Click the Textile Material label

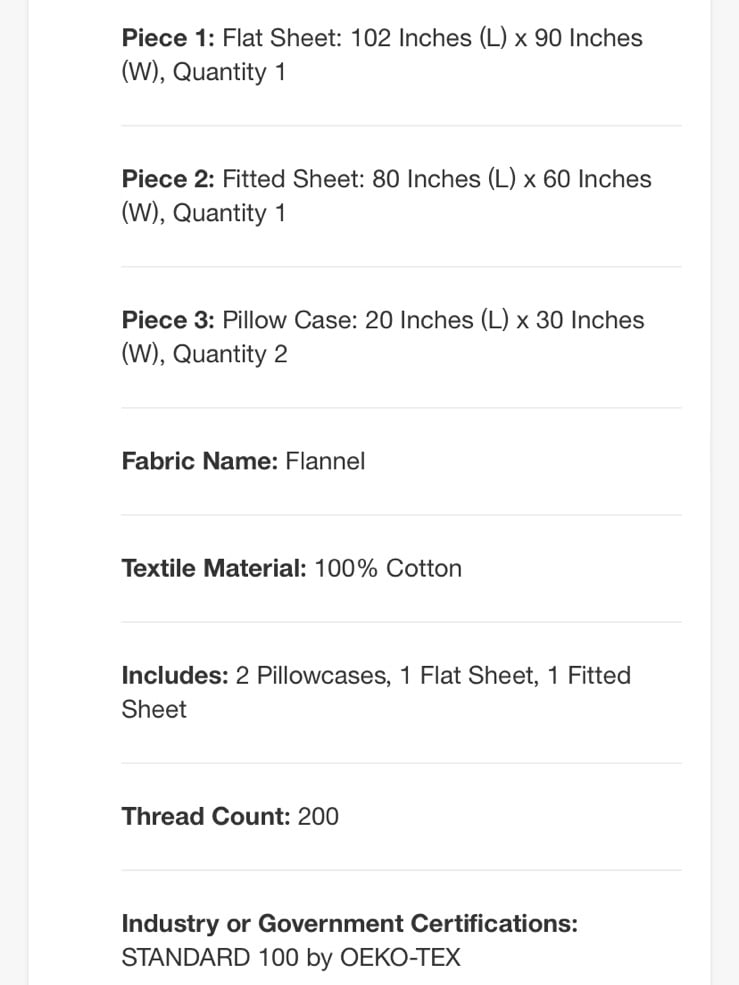coord(214,569)
